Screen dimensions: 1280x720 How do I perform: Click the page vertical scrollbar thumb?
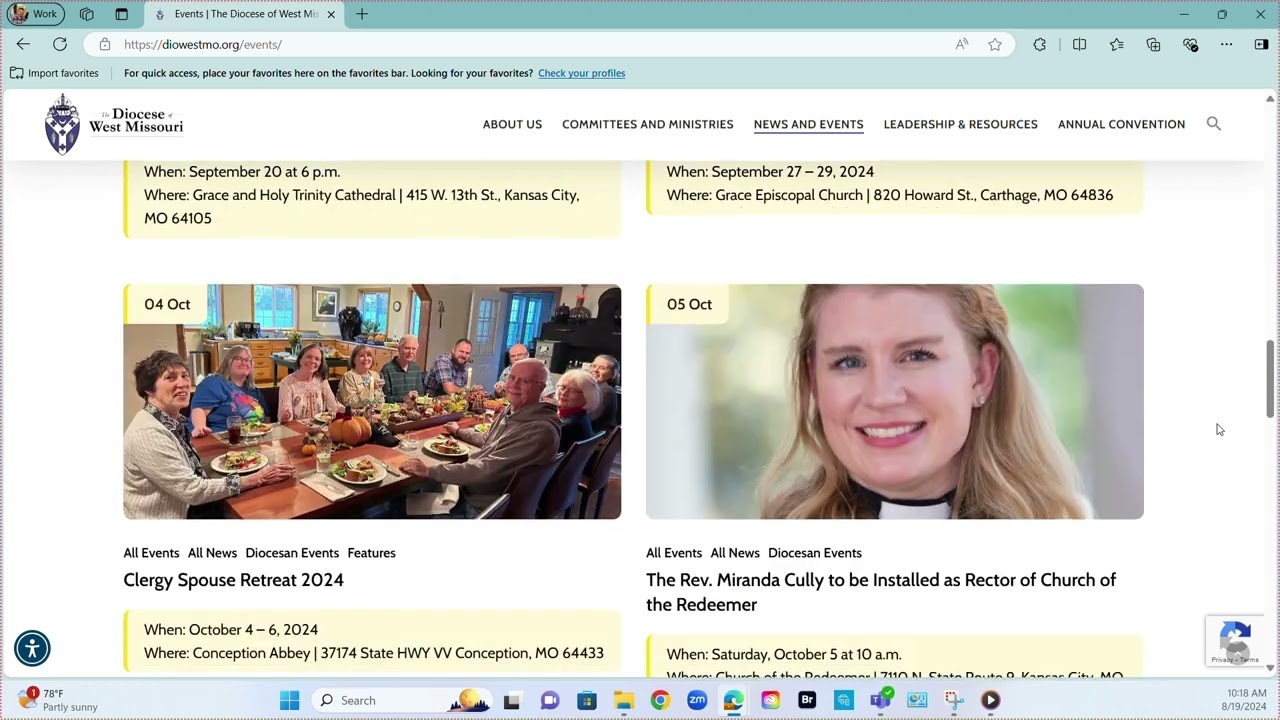point(1270,378)
